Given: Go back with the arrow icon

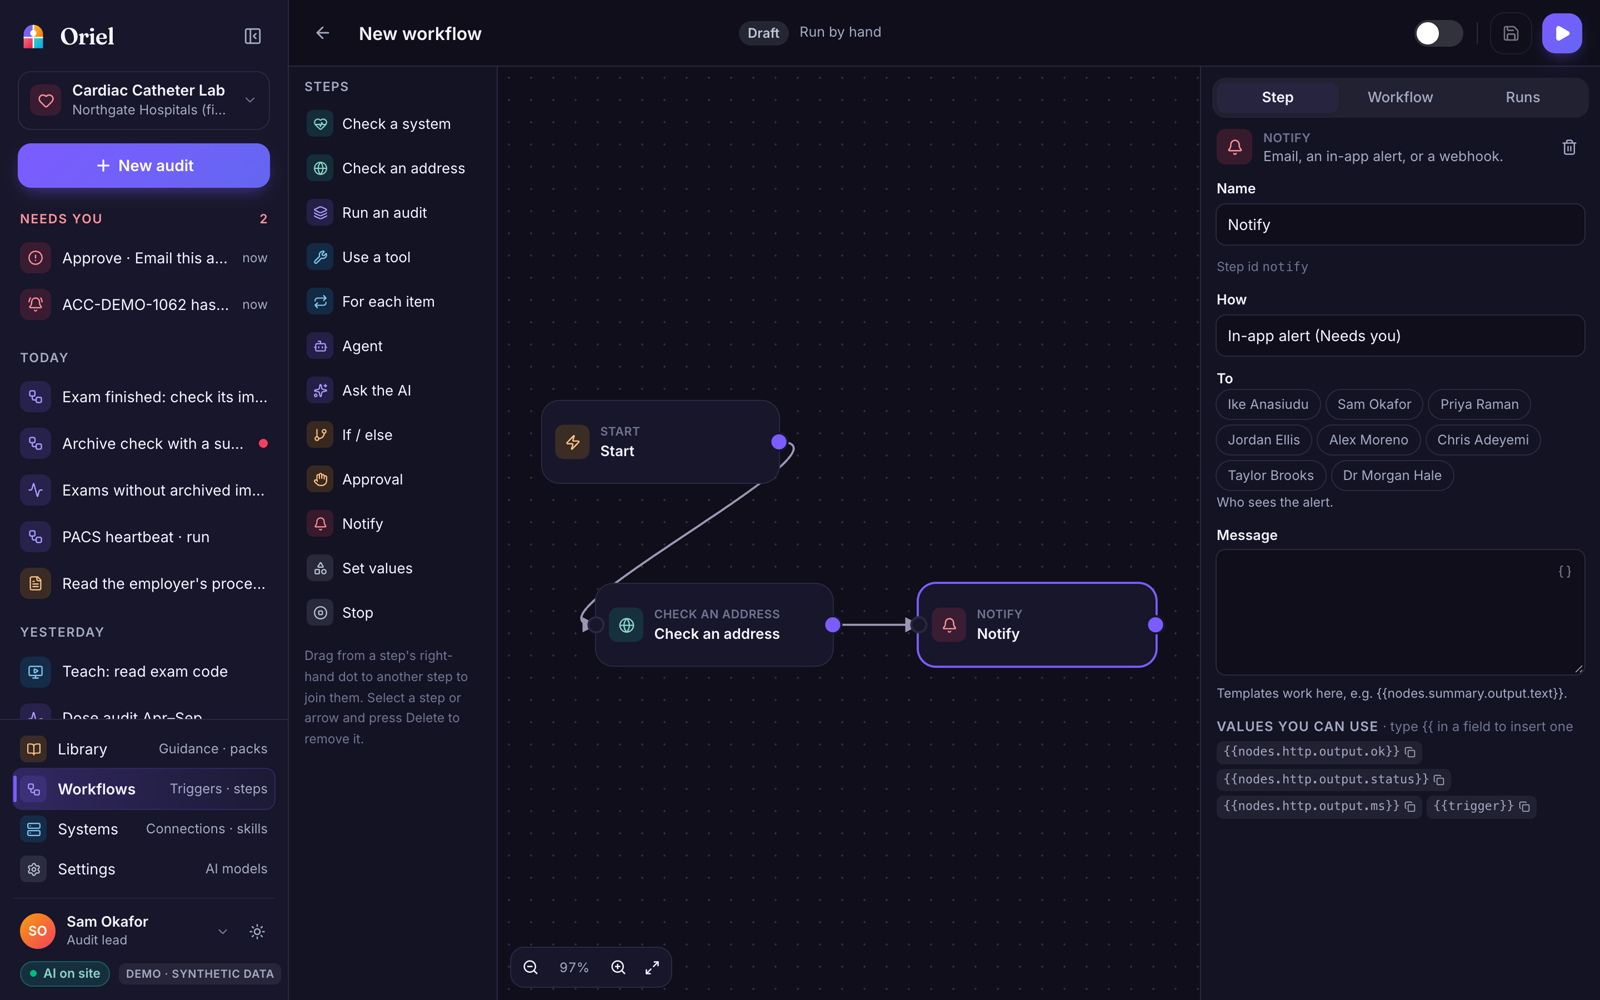Looking at the screenshot, I should (x=322, y=33).
